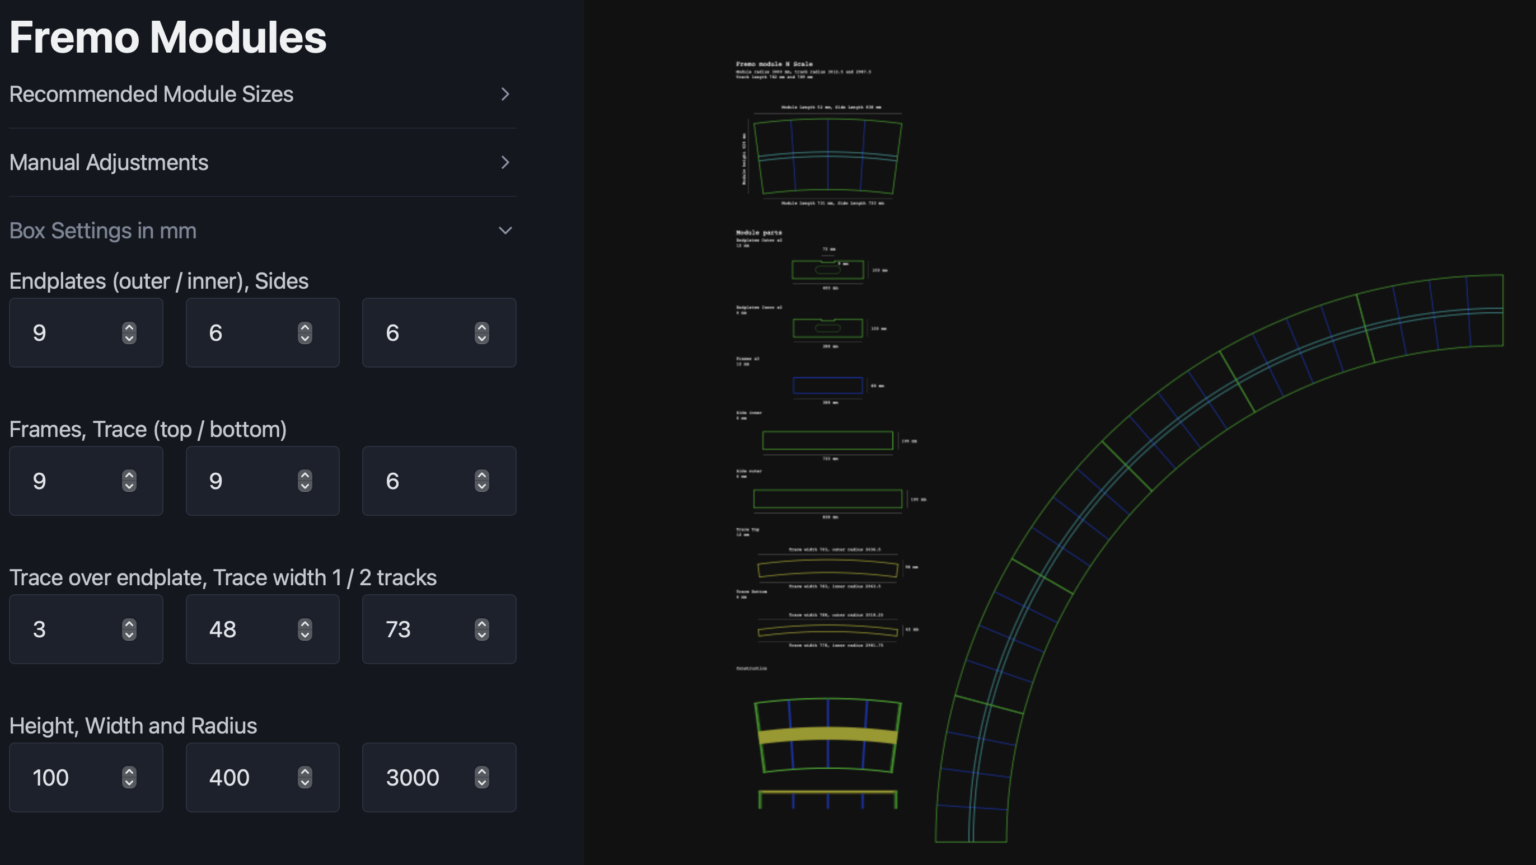Click the "Endplates (outer / inner), Sides" label
The height and width of the screenshot is (865, 1536).
(x=159, y=281)
